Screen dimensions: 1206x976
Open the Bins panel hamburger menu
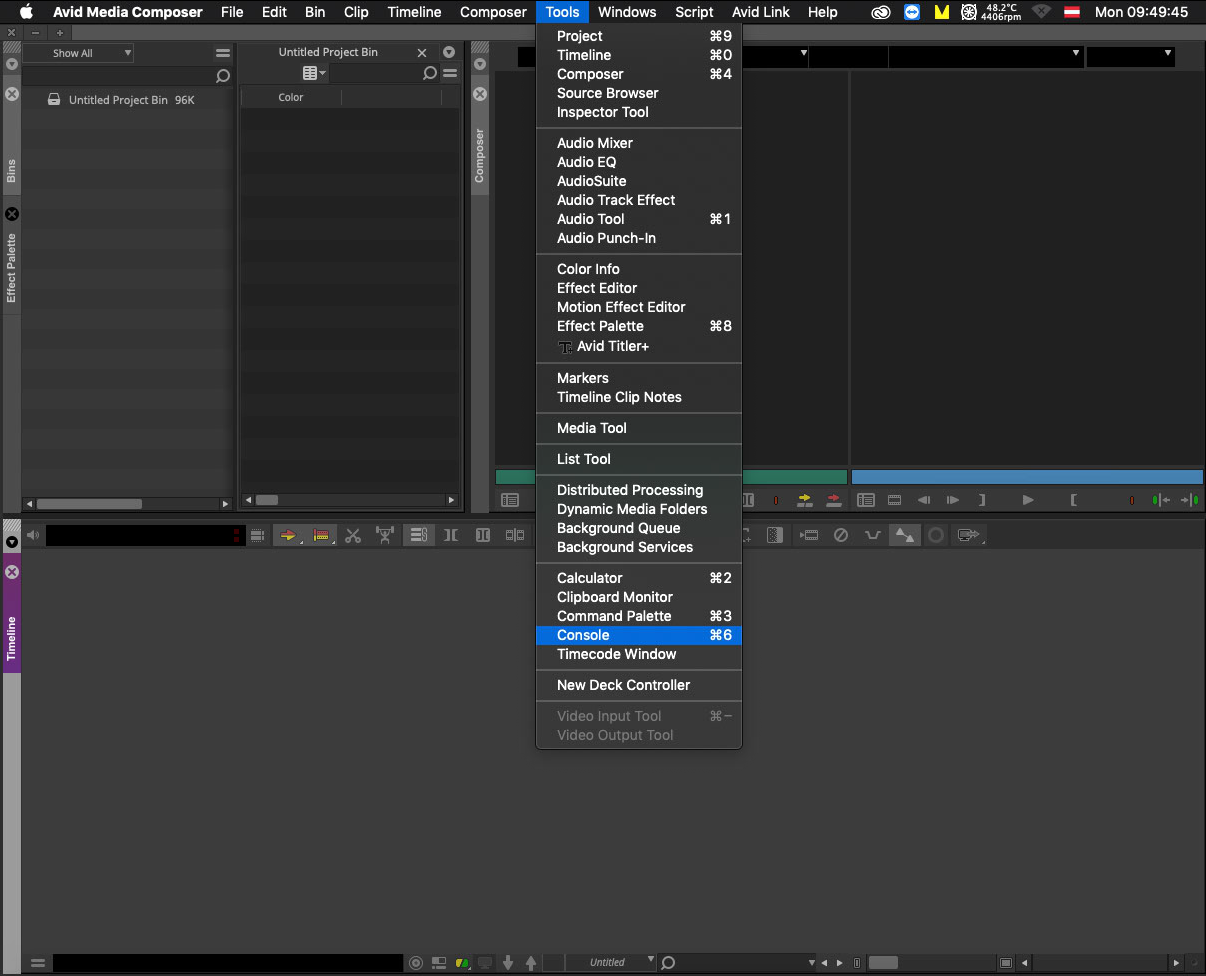222,53
